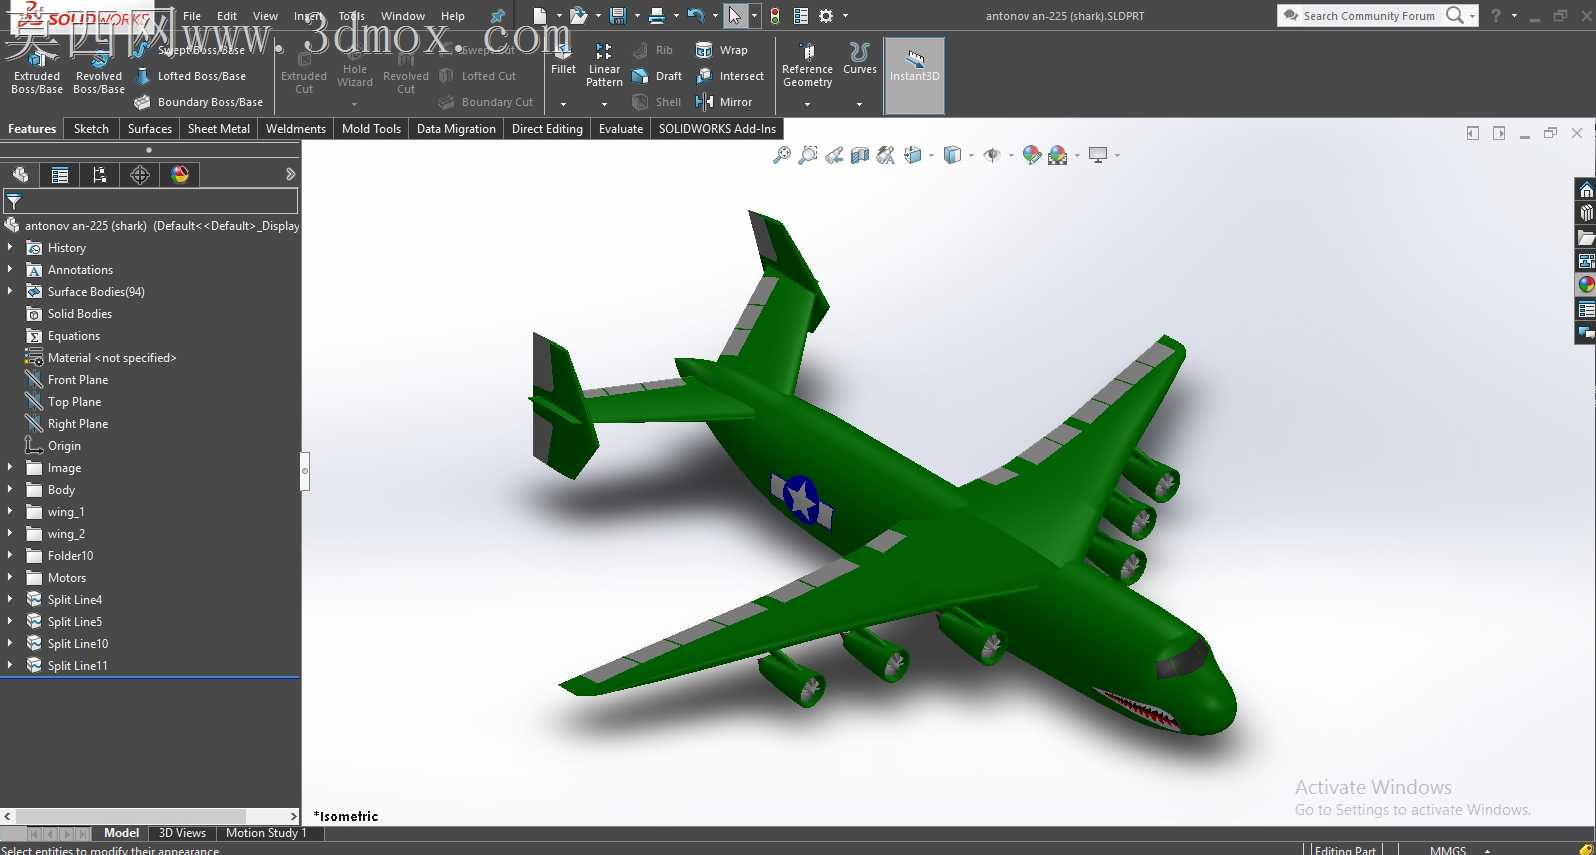This screenshot has height=855, width=1596.
Task: Expand the Surface Bodies(94) folder
Action: pyautogui.click(x=10, y=291)
